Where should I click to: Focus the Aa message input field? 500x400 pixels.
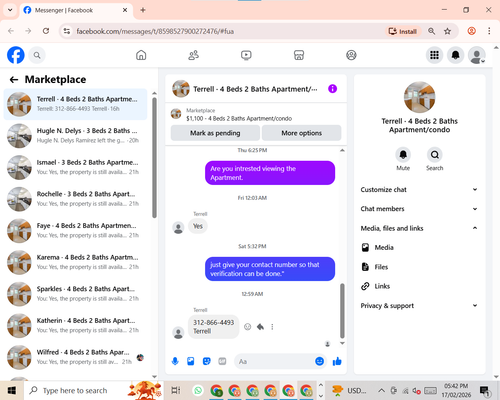tap(275, 361)
